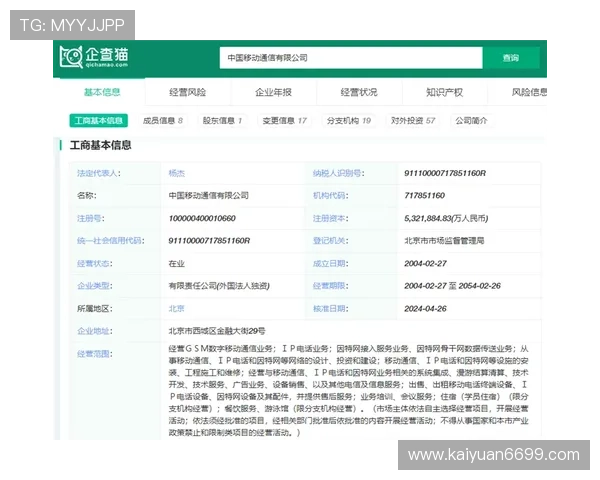This screenshot has height=480, width=600.
Task: Click the 登记机关 label
Action: coord(331,241)
